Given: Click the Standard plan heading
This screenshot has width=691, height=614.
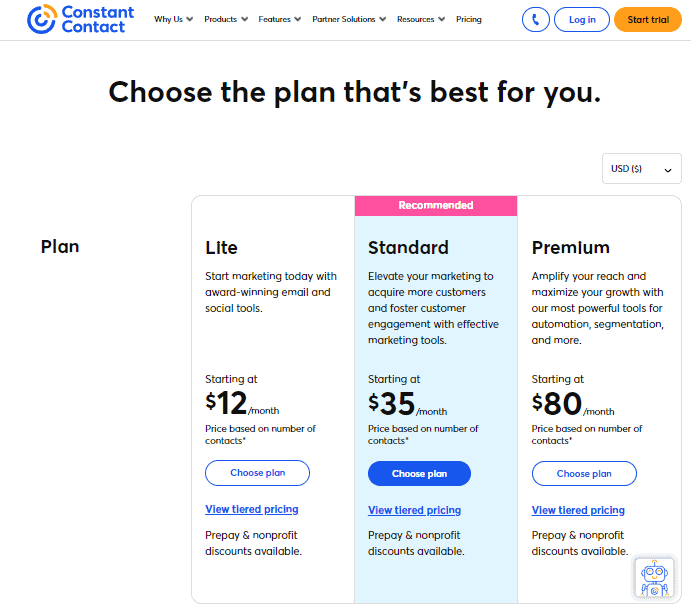Looking at the screenshot, I should click(x=408, y=247).
